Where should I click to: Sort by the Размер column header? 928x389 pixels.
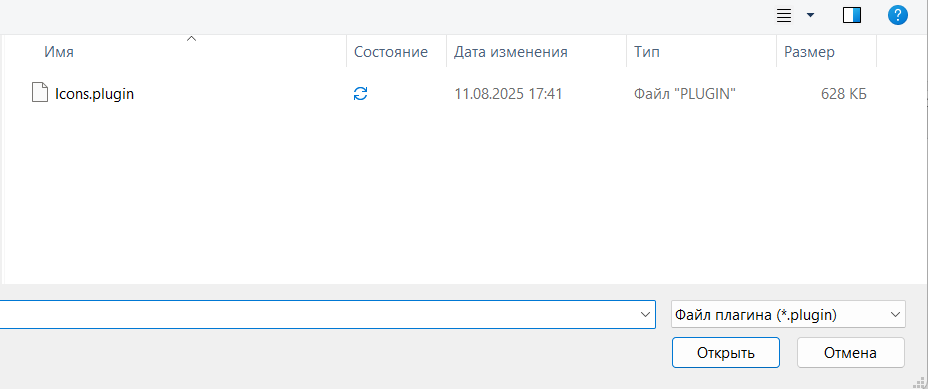pyautogui.click(x=809, y=52)
